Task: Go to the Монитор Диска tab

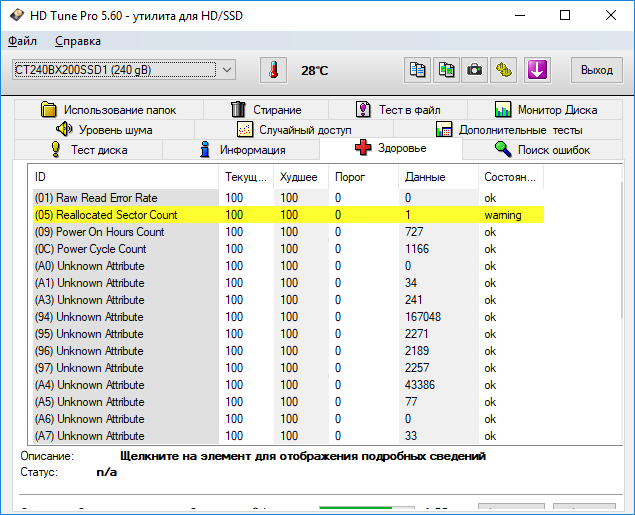Action: (x=546, y=110)
